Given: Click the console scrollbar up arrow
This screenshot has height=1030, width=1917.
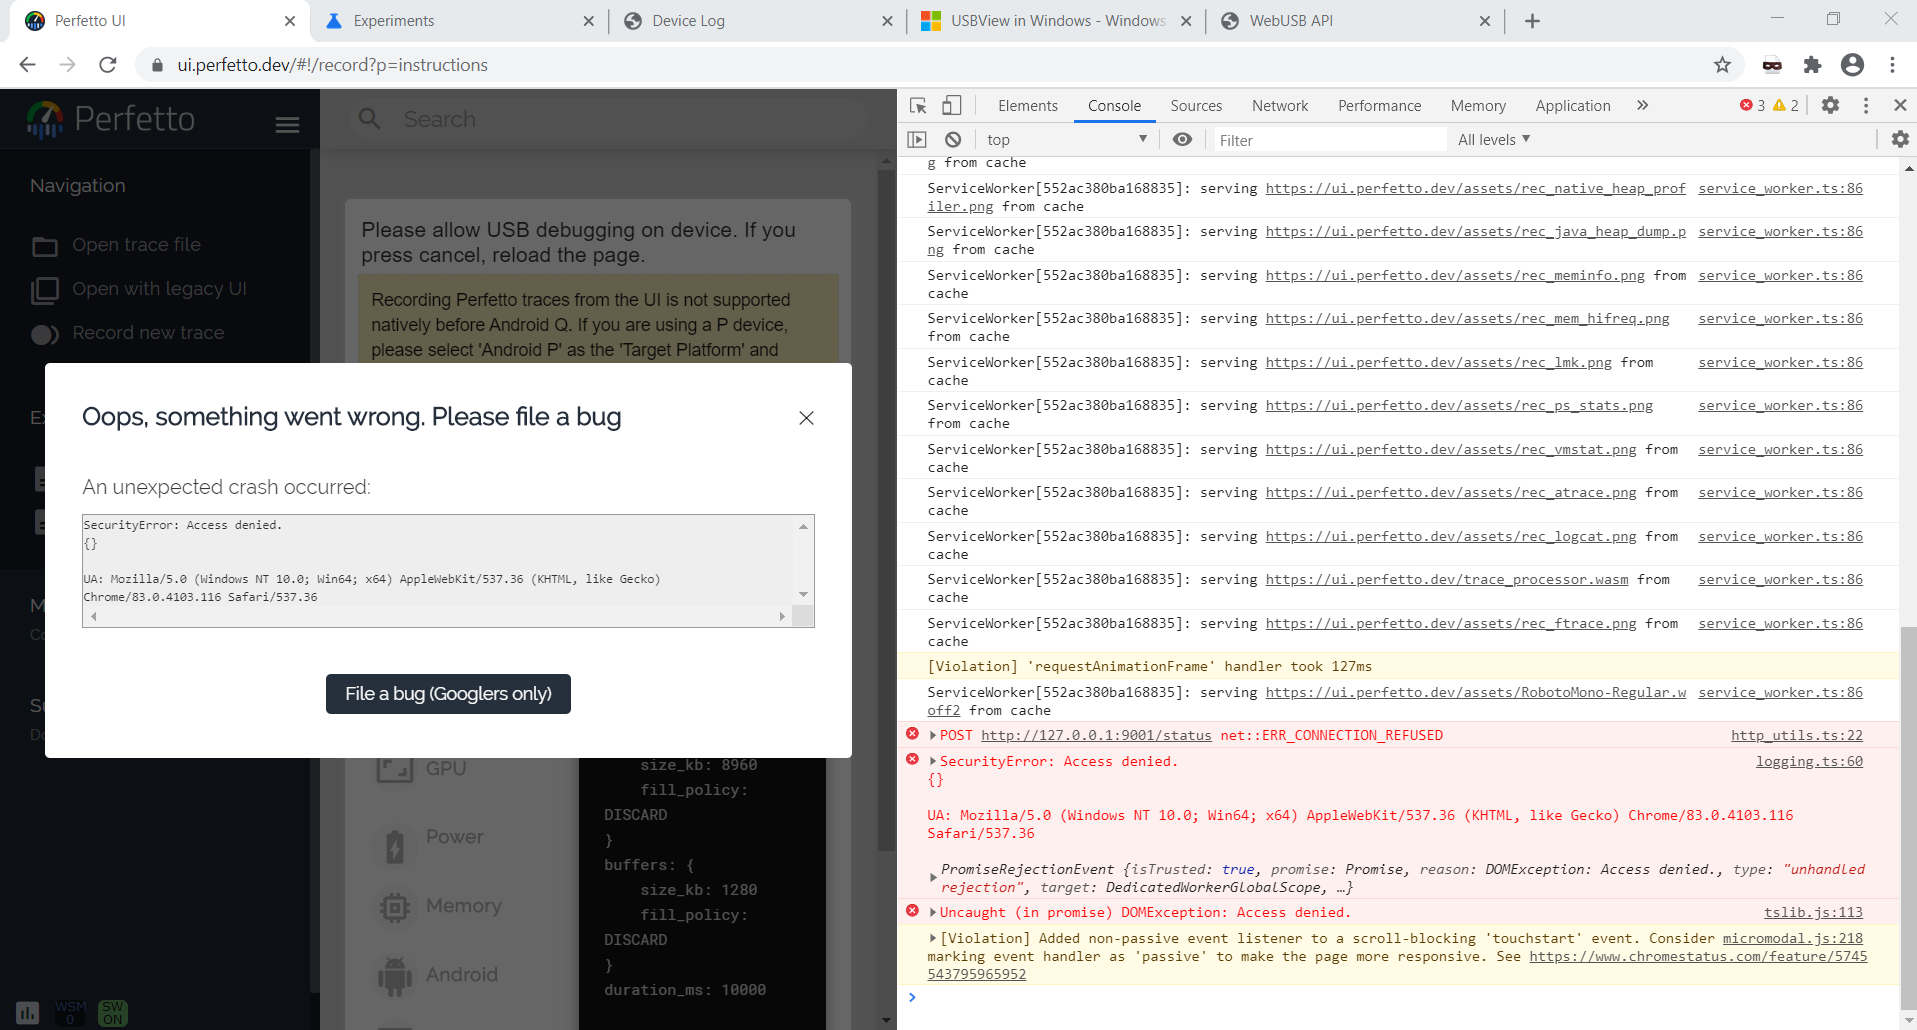Looking at the screenshot, I should [x=1908, y=169].
